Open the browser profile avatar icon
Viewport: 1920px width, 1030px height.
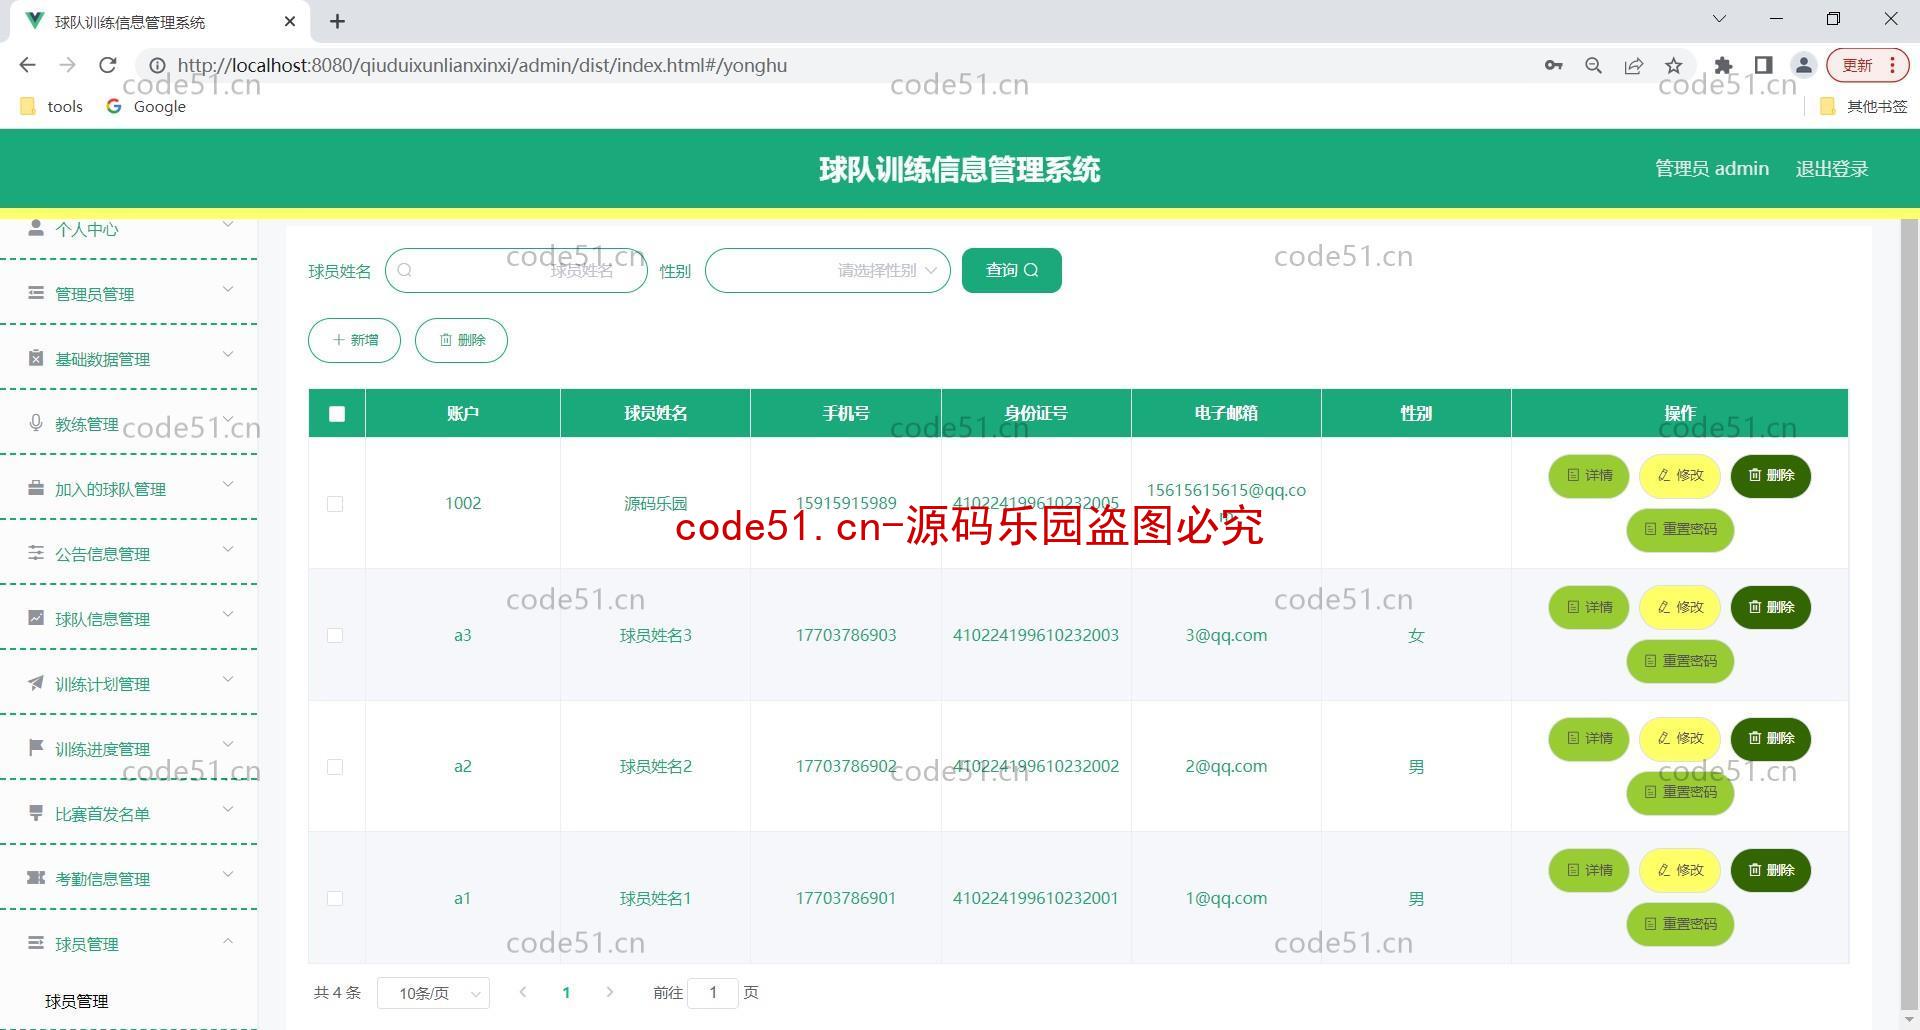pos(1804,65)
